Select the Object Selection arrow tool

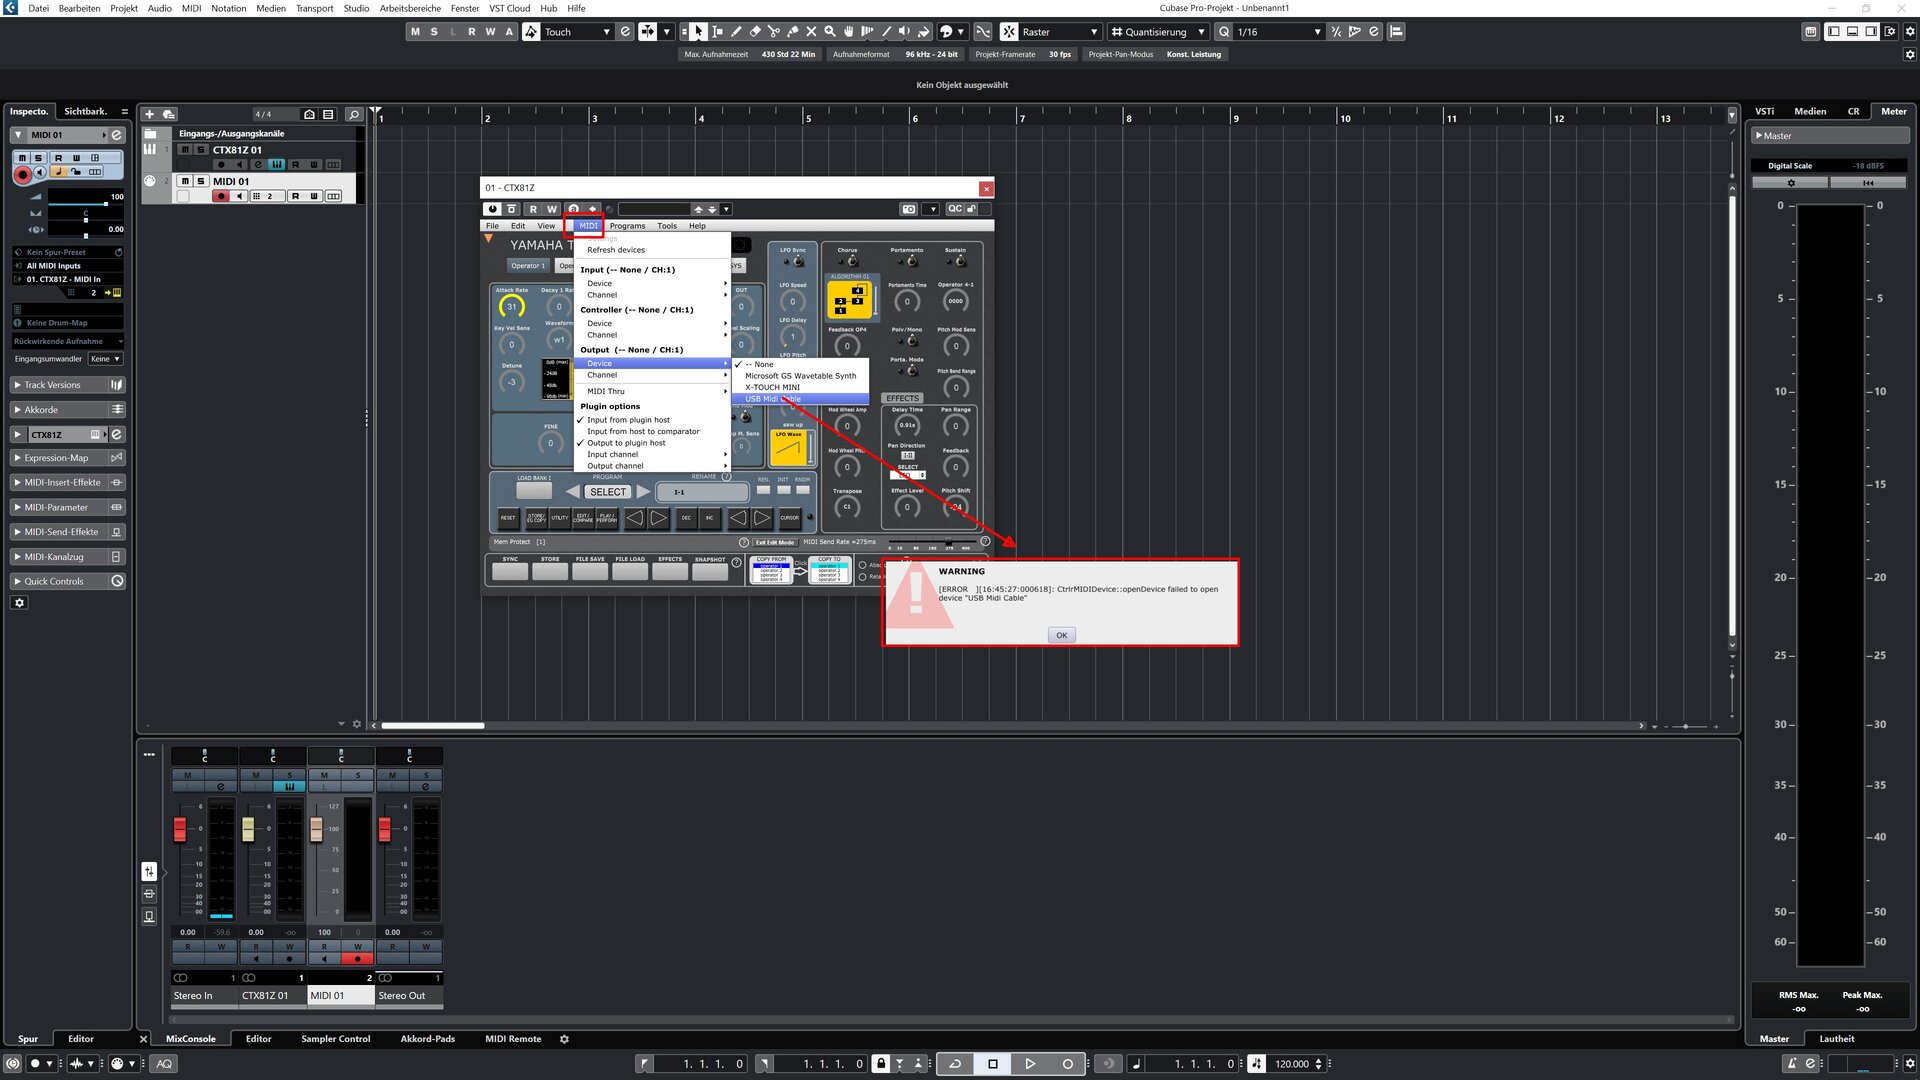(699, 32)
